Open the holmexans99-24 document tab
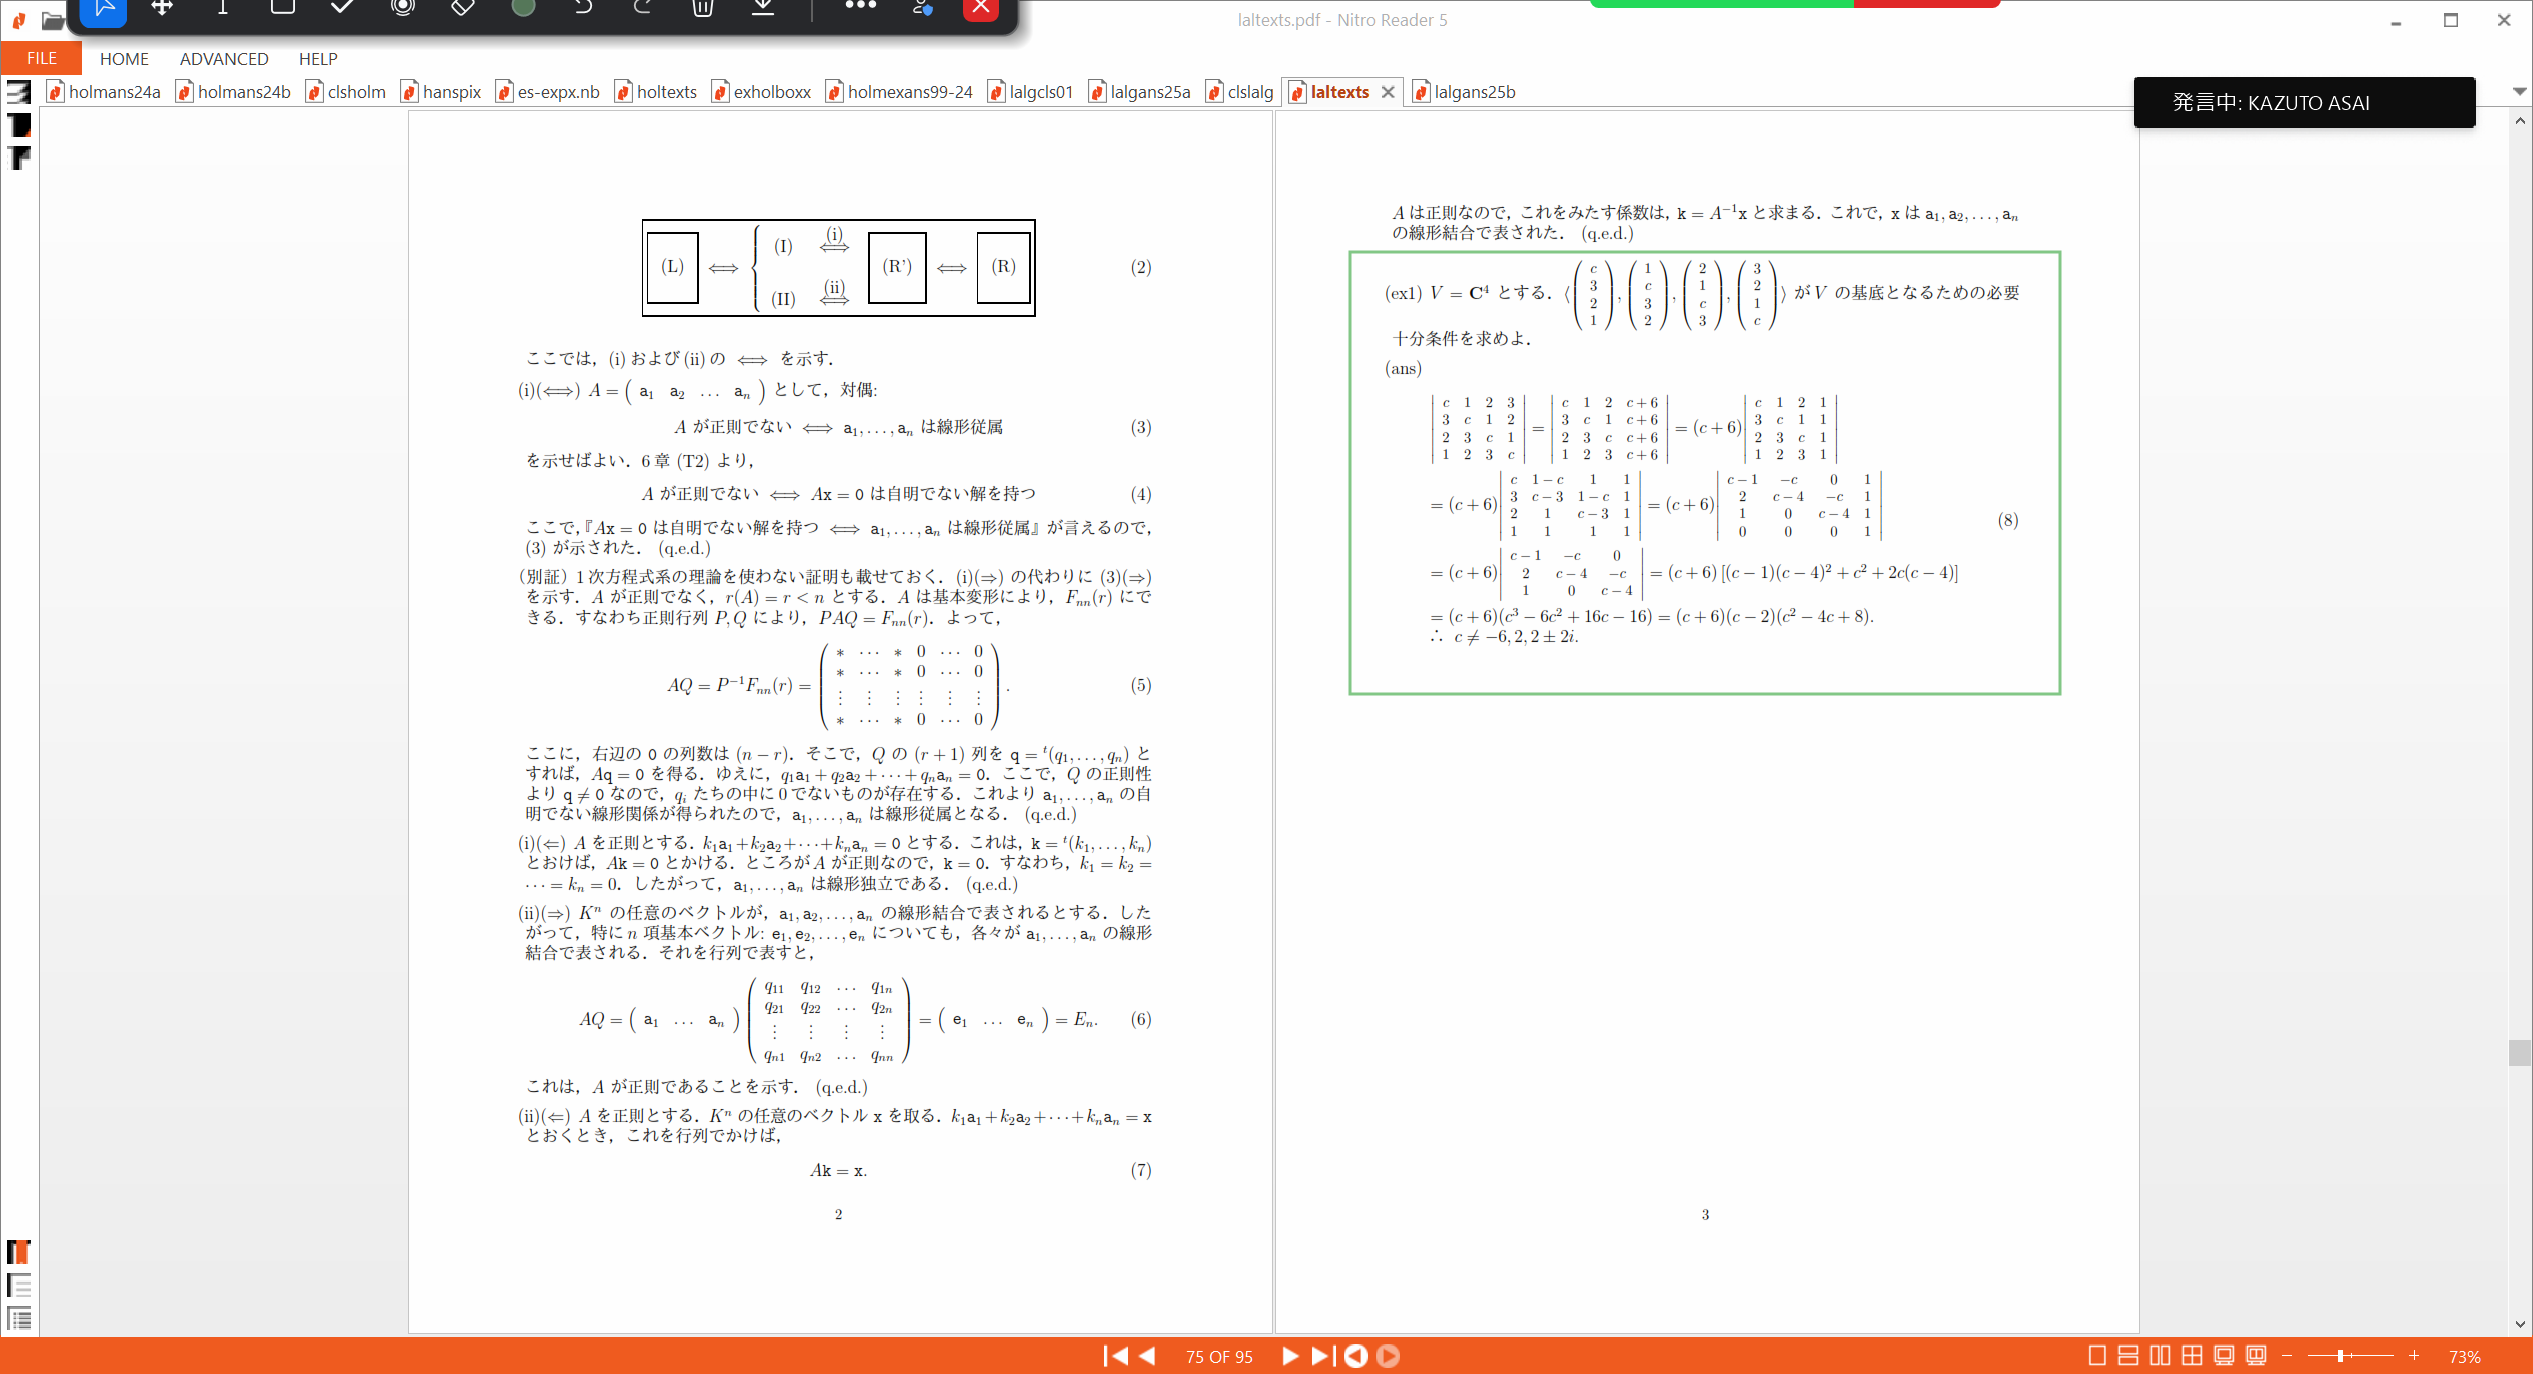The image size is (2533, 1374). pos(899,92)
